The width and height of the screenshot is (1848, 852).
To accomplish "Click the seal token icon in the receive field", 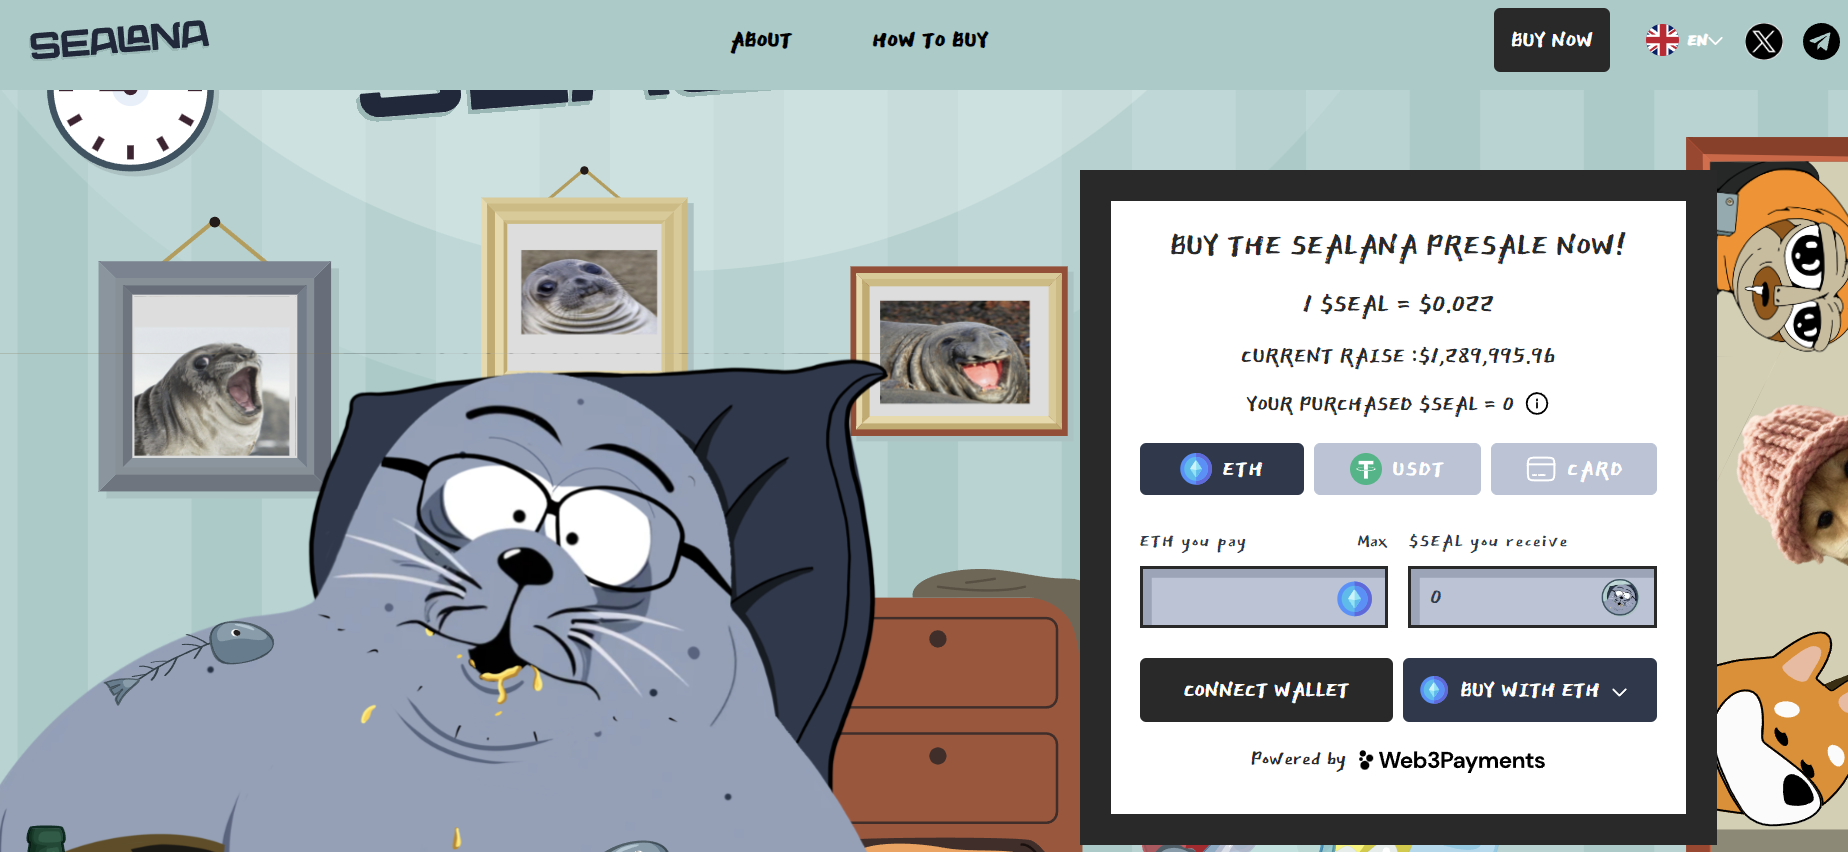I will tap(1620, 597).
